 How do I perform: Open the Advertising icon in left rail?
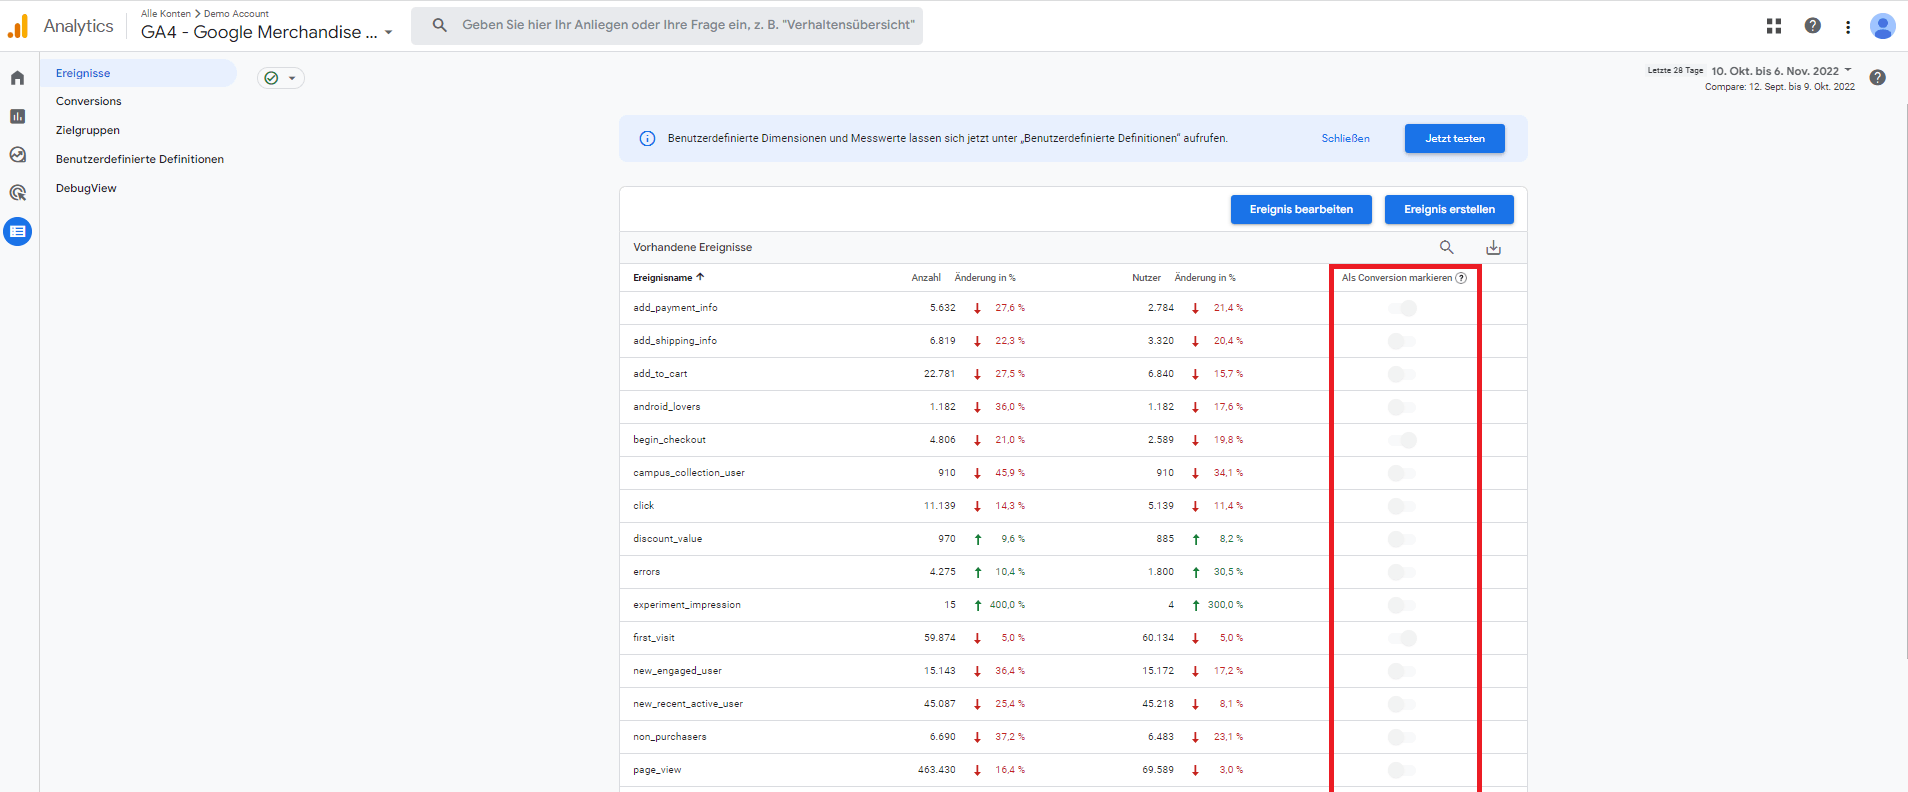[18, 193]
